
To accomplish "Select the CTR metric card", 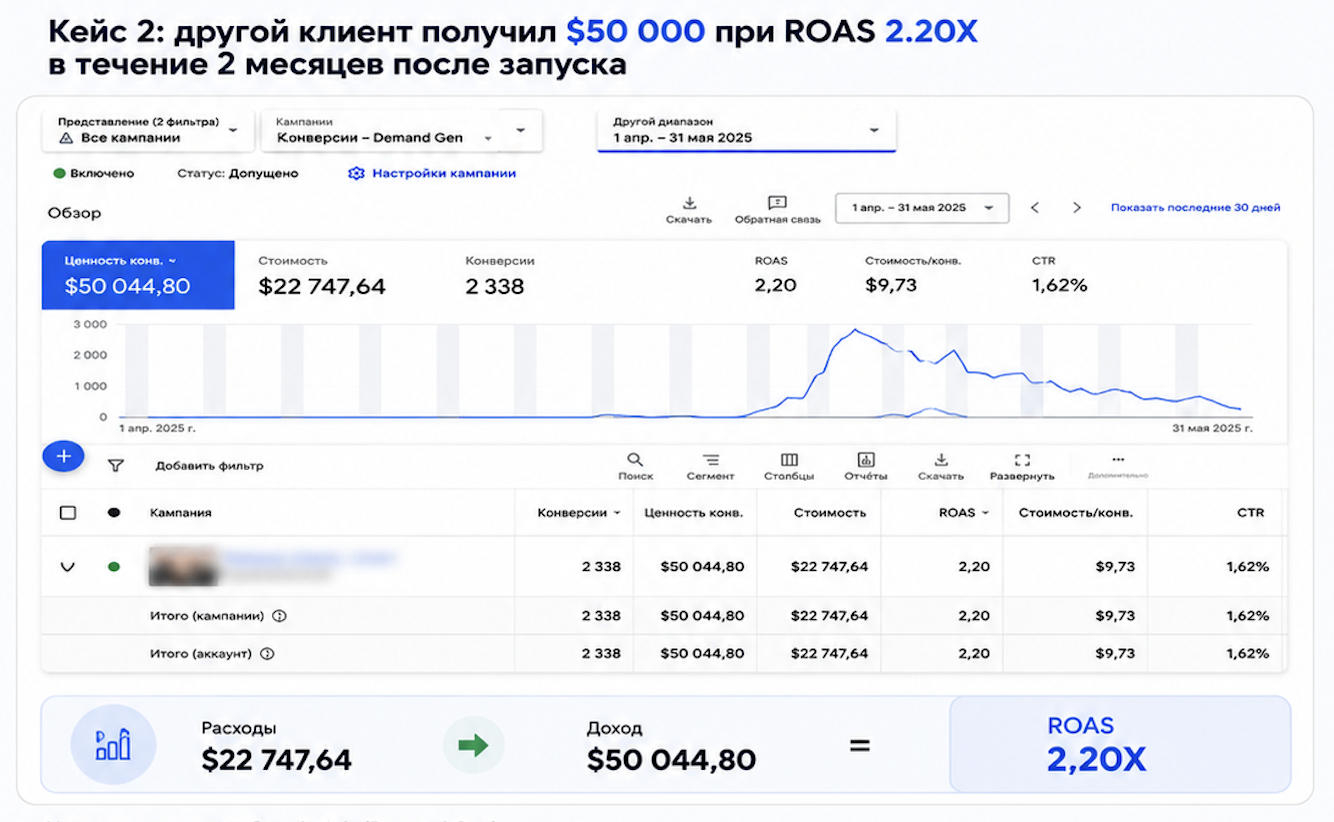I will [1059, 275].
